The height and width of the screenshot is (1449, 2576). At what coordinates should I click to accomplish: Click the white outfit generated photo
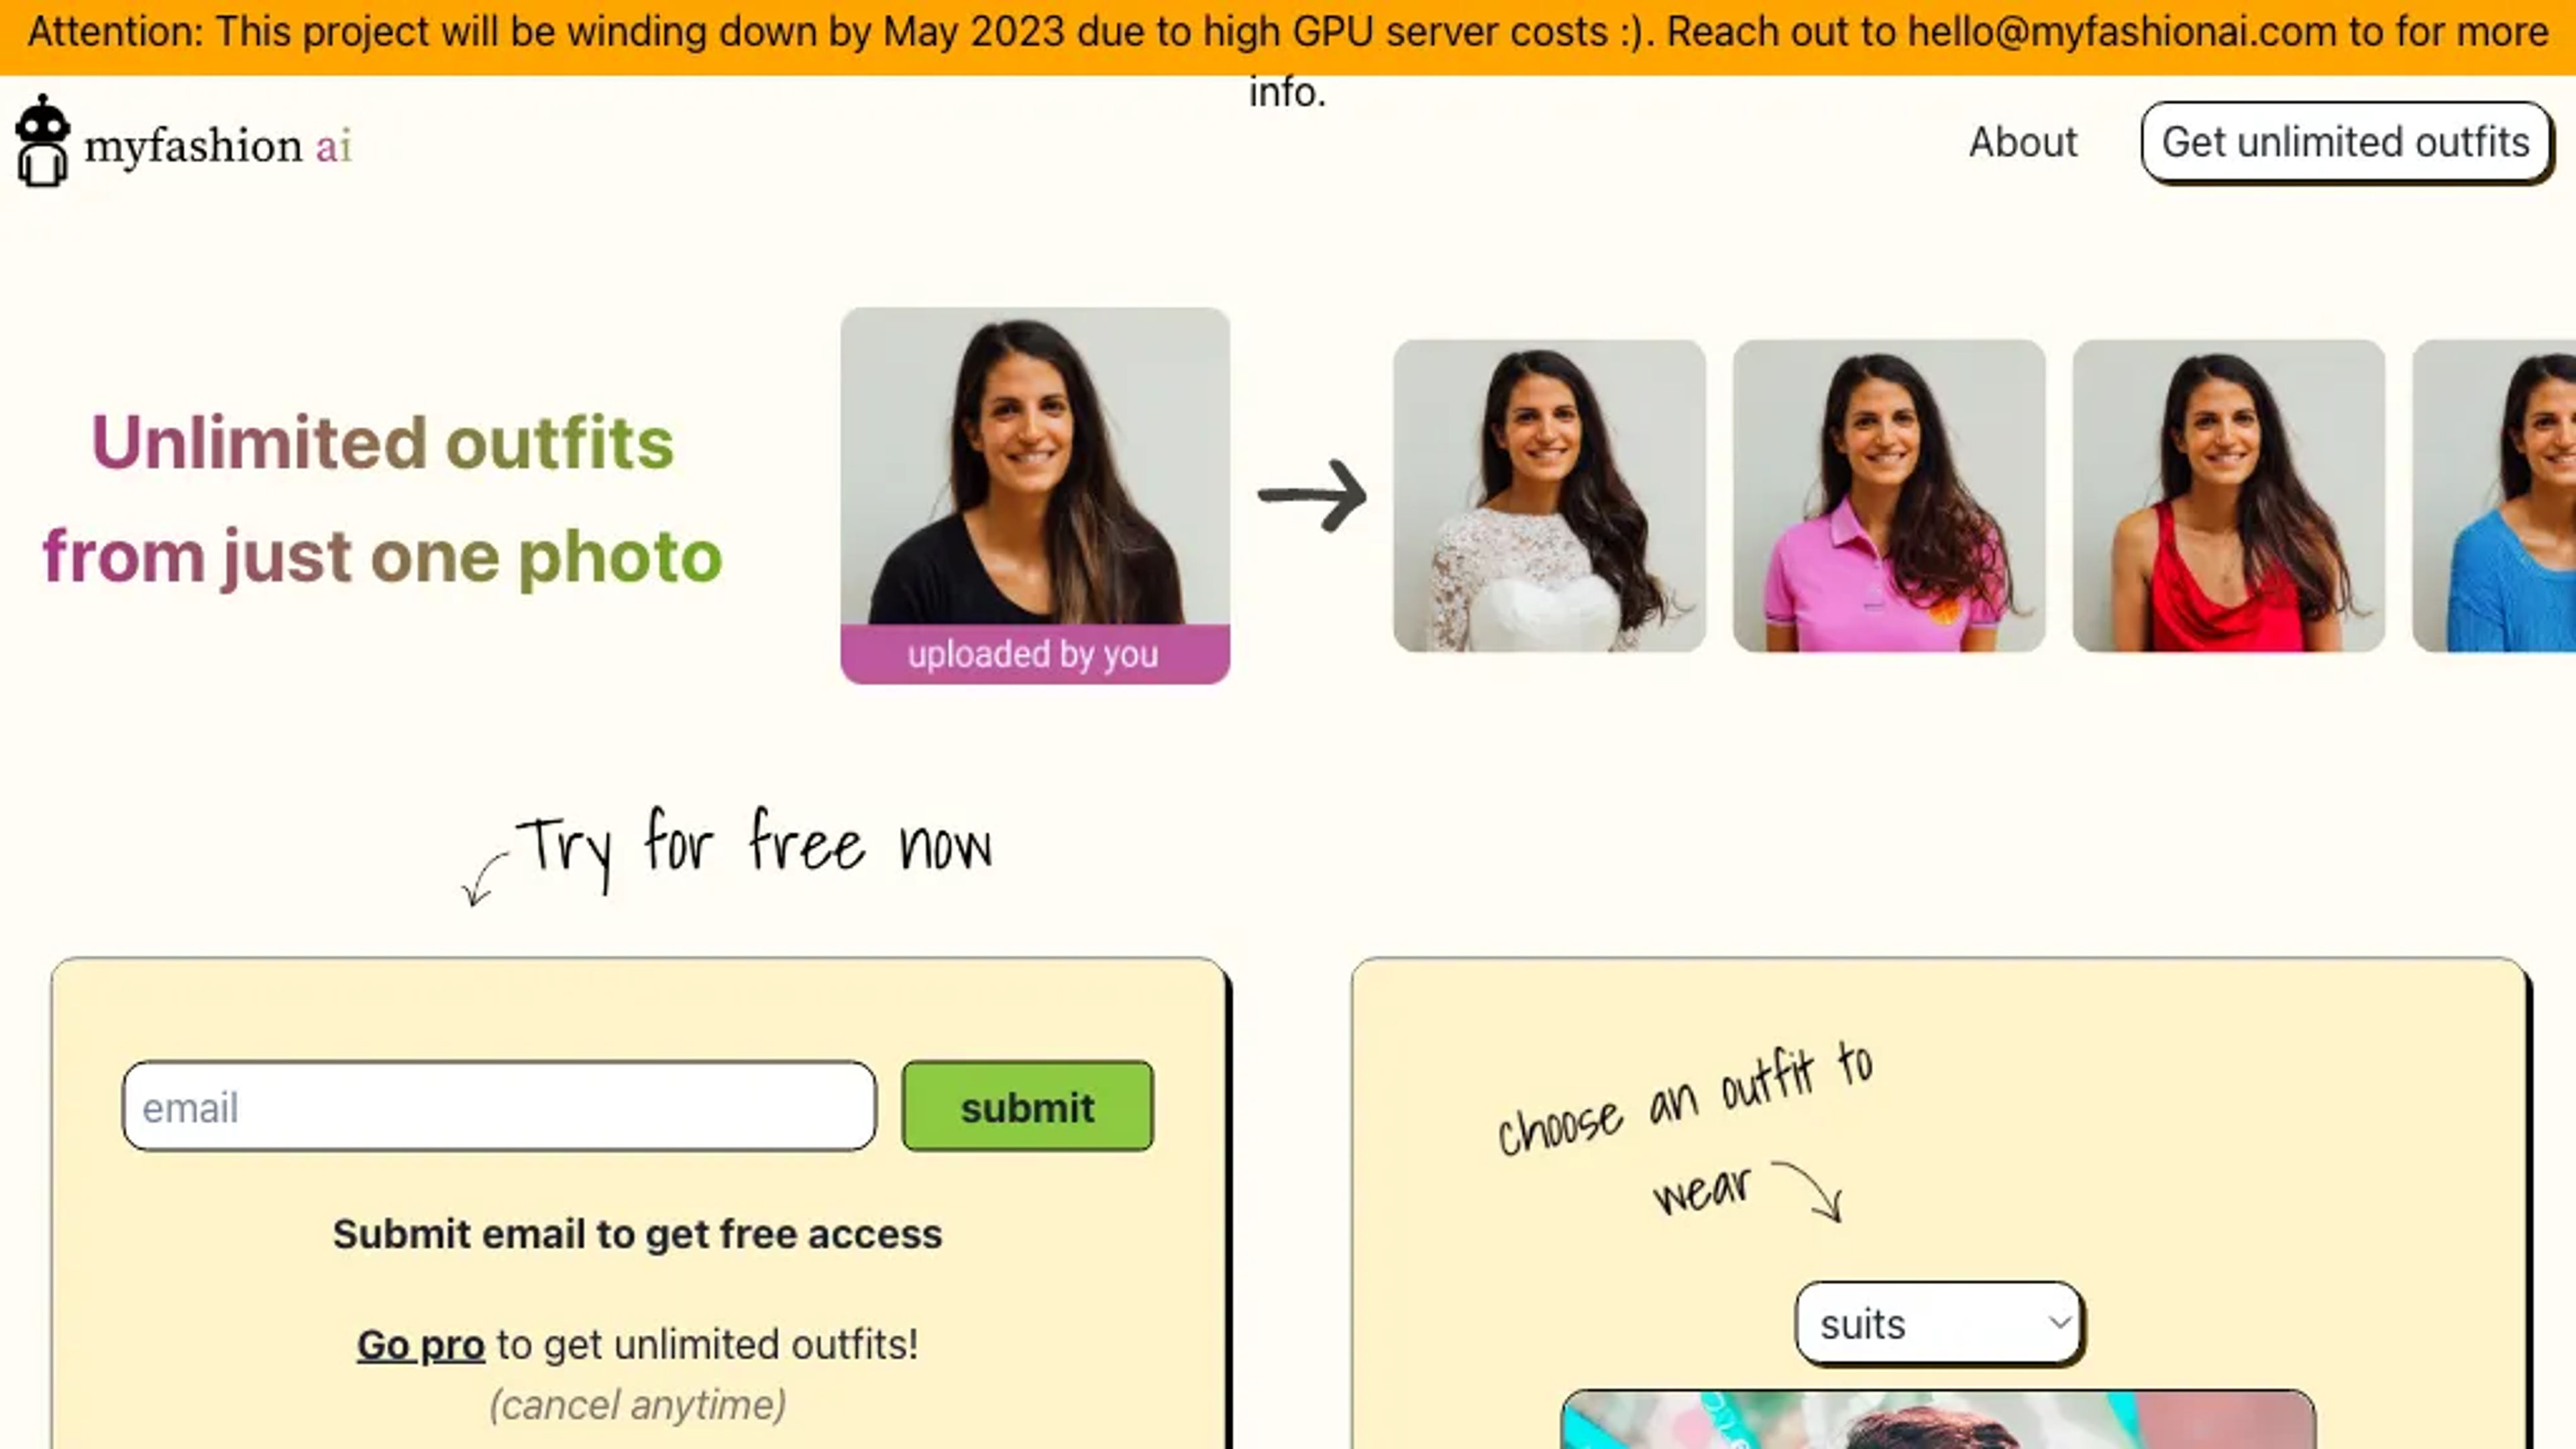(x=1548, y=495)
